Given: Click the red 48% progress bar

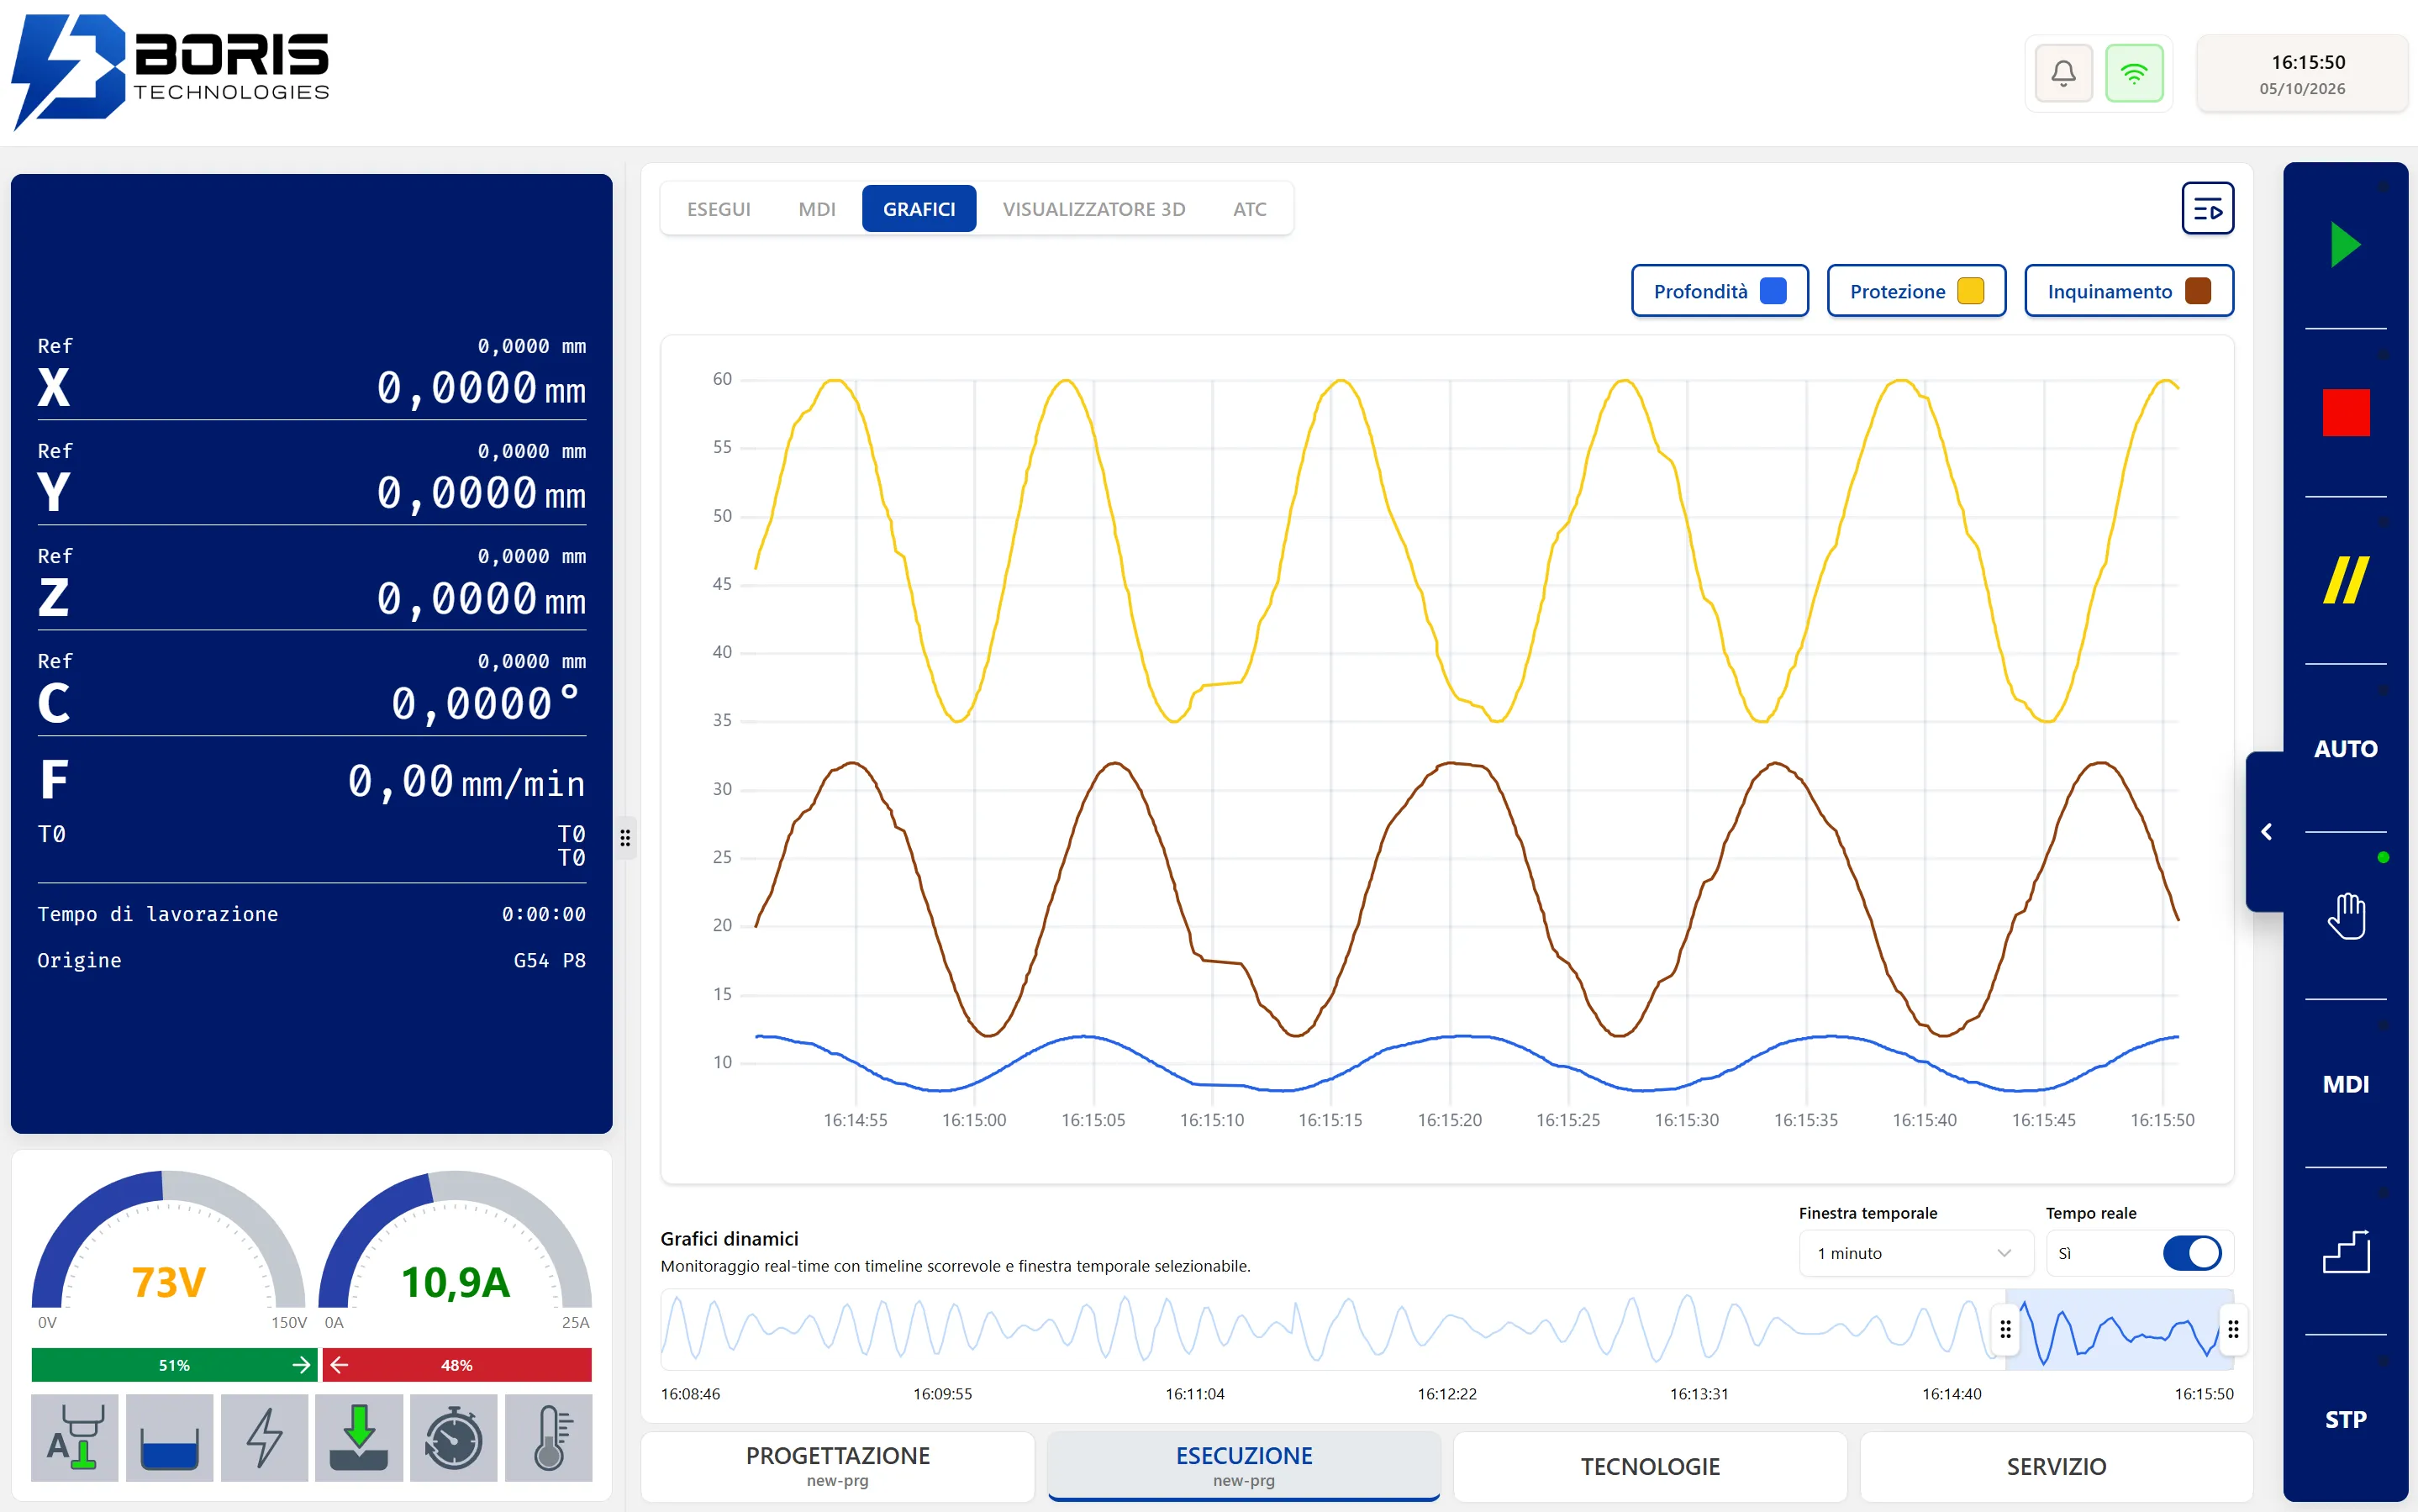Looking at the screenshot, I should click(457, 1365).
